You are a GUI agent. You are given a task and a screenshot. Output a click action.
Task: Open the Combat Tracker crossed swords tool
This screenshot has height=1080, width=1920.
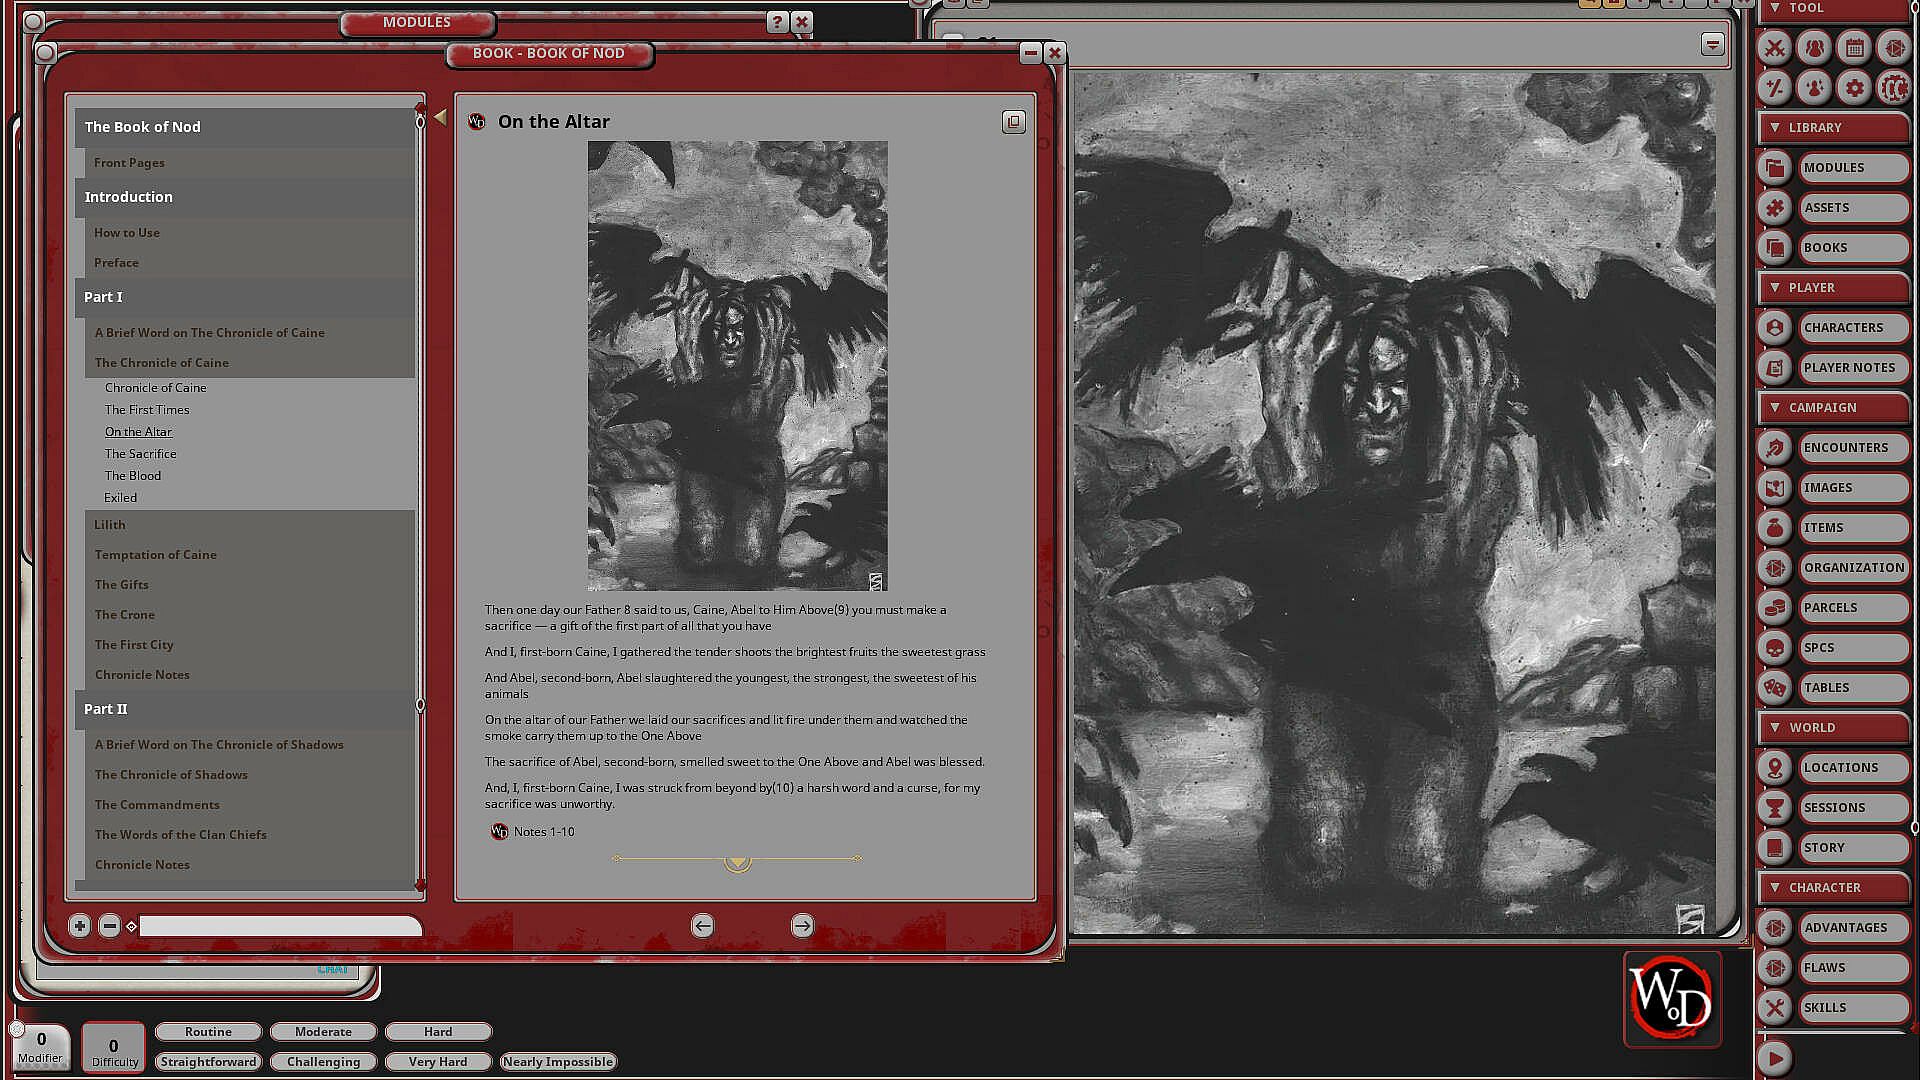(1774, 47)
